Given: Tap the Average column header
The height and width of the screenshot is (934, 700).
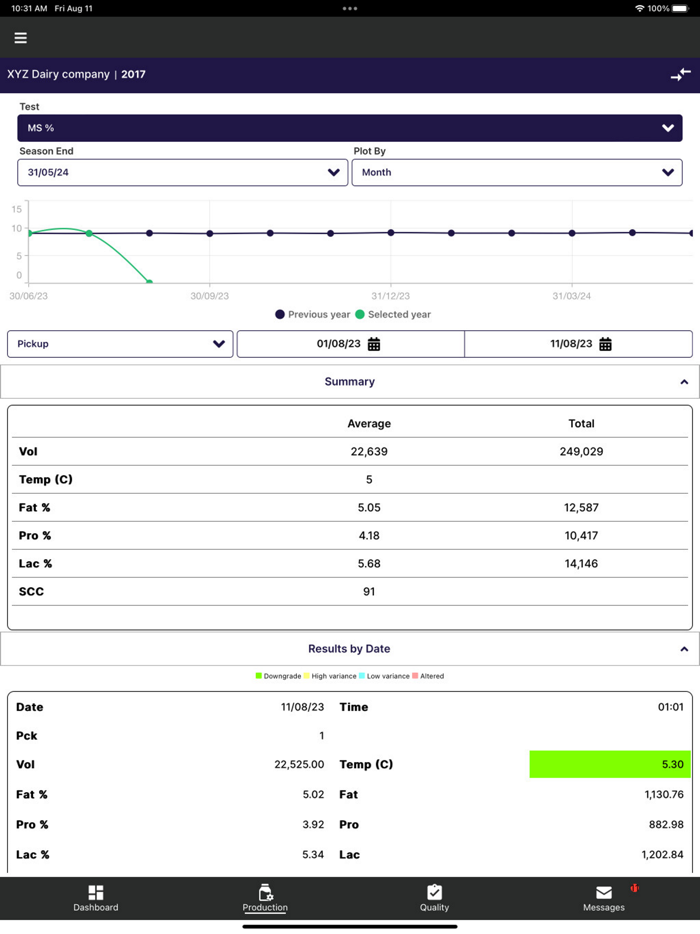Looking at the screenshot, I should click(x=369, y=424).
